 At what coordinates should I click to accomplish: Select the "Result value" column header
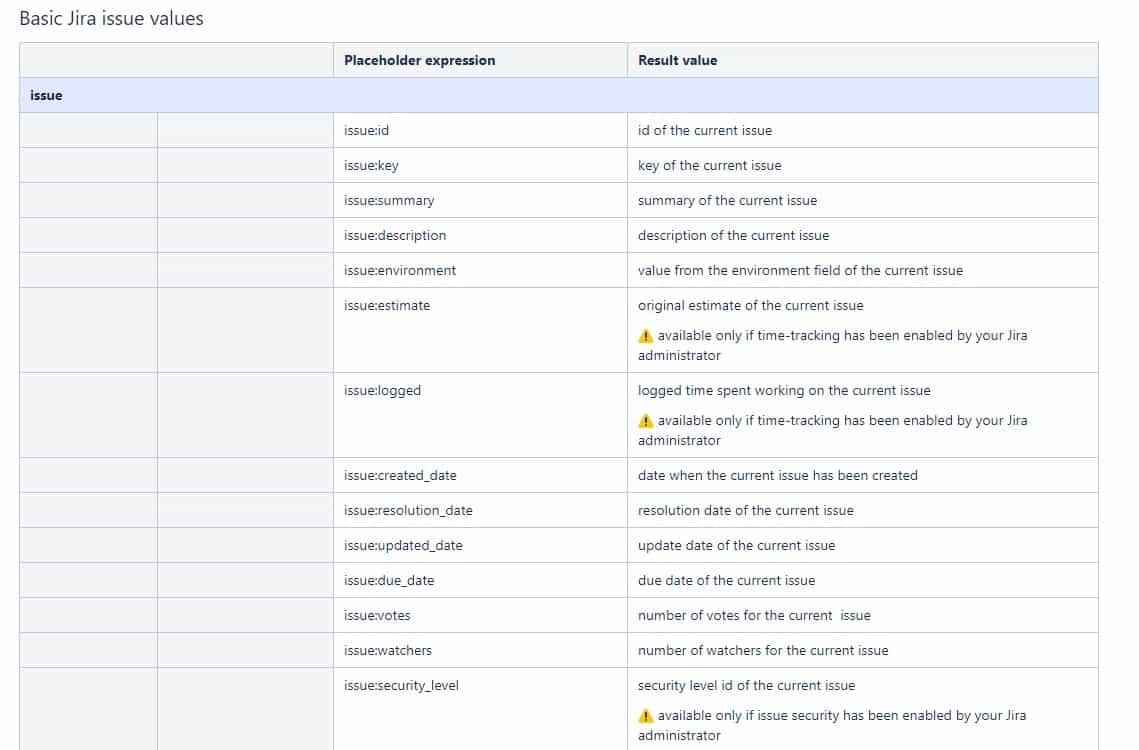pyautogui.click(x=677, y=60)
